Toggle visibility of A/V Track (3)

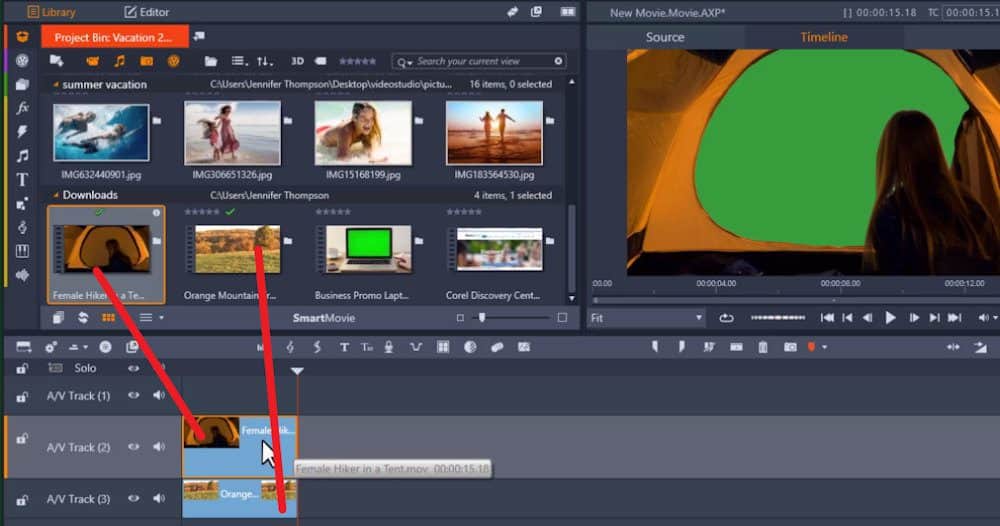point(133,499)
